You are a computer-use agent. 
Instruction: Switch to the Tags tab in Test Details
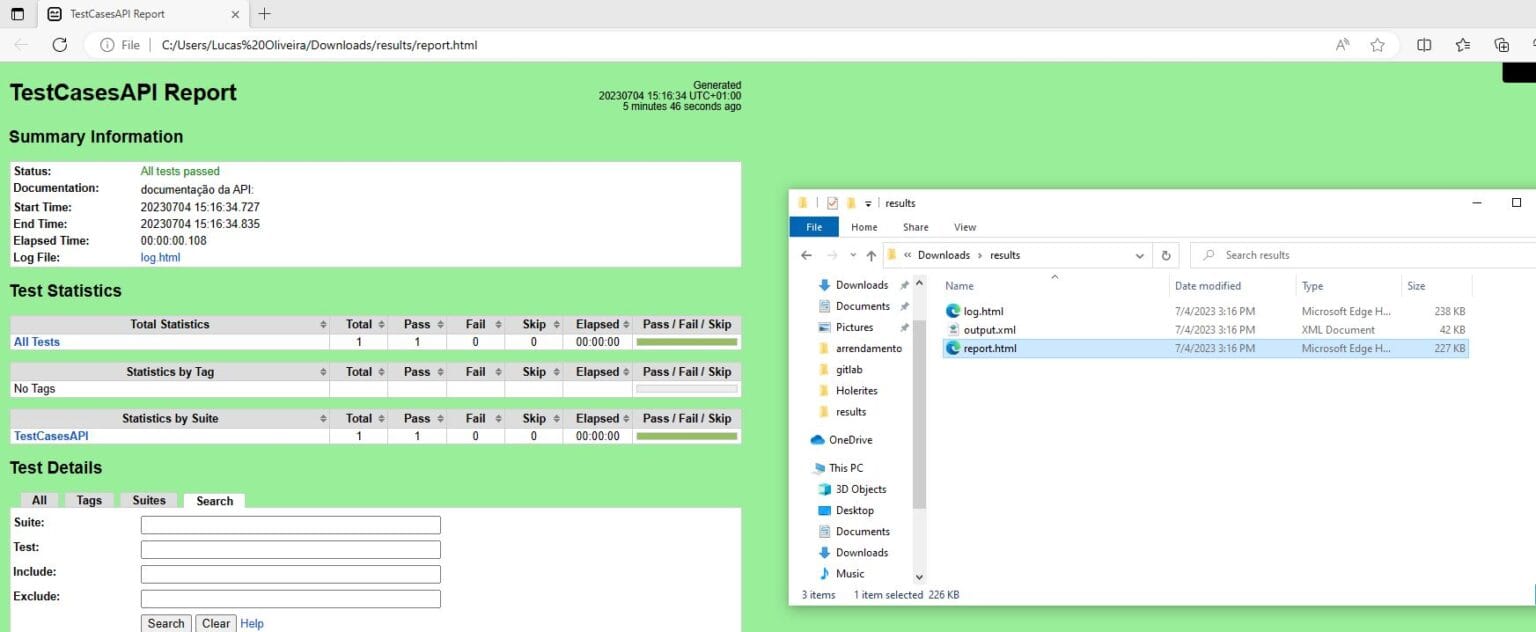[x=89, y=500]
